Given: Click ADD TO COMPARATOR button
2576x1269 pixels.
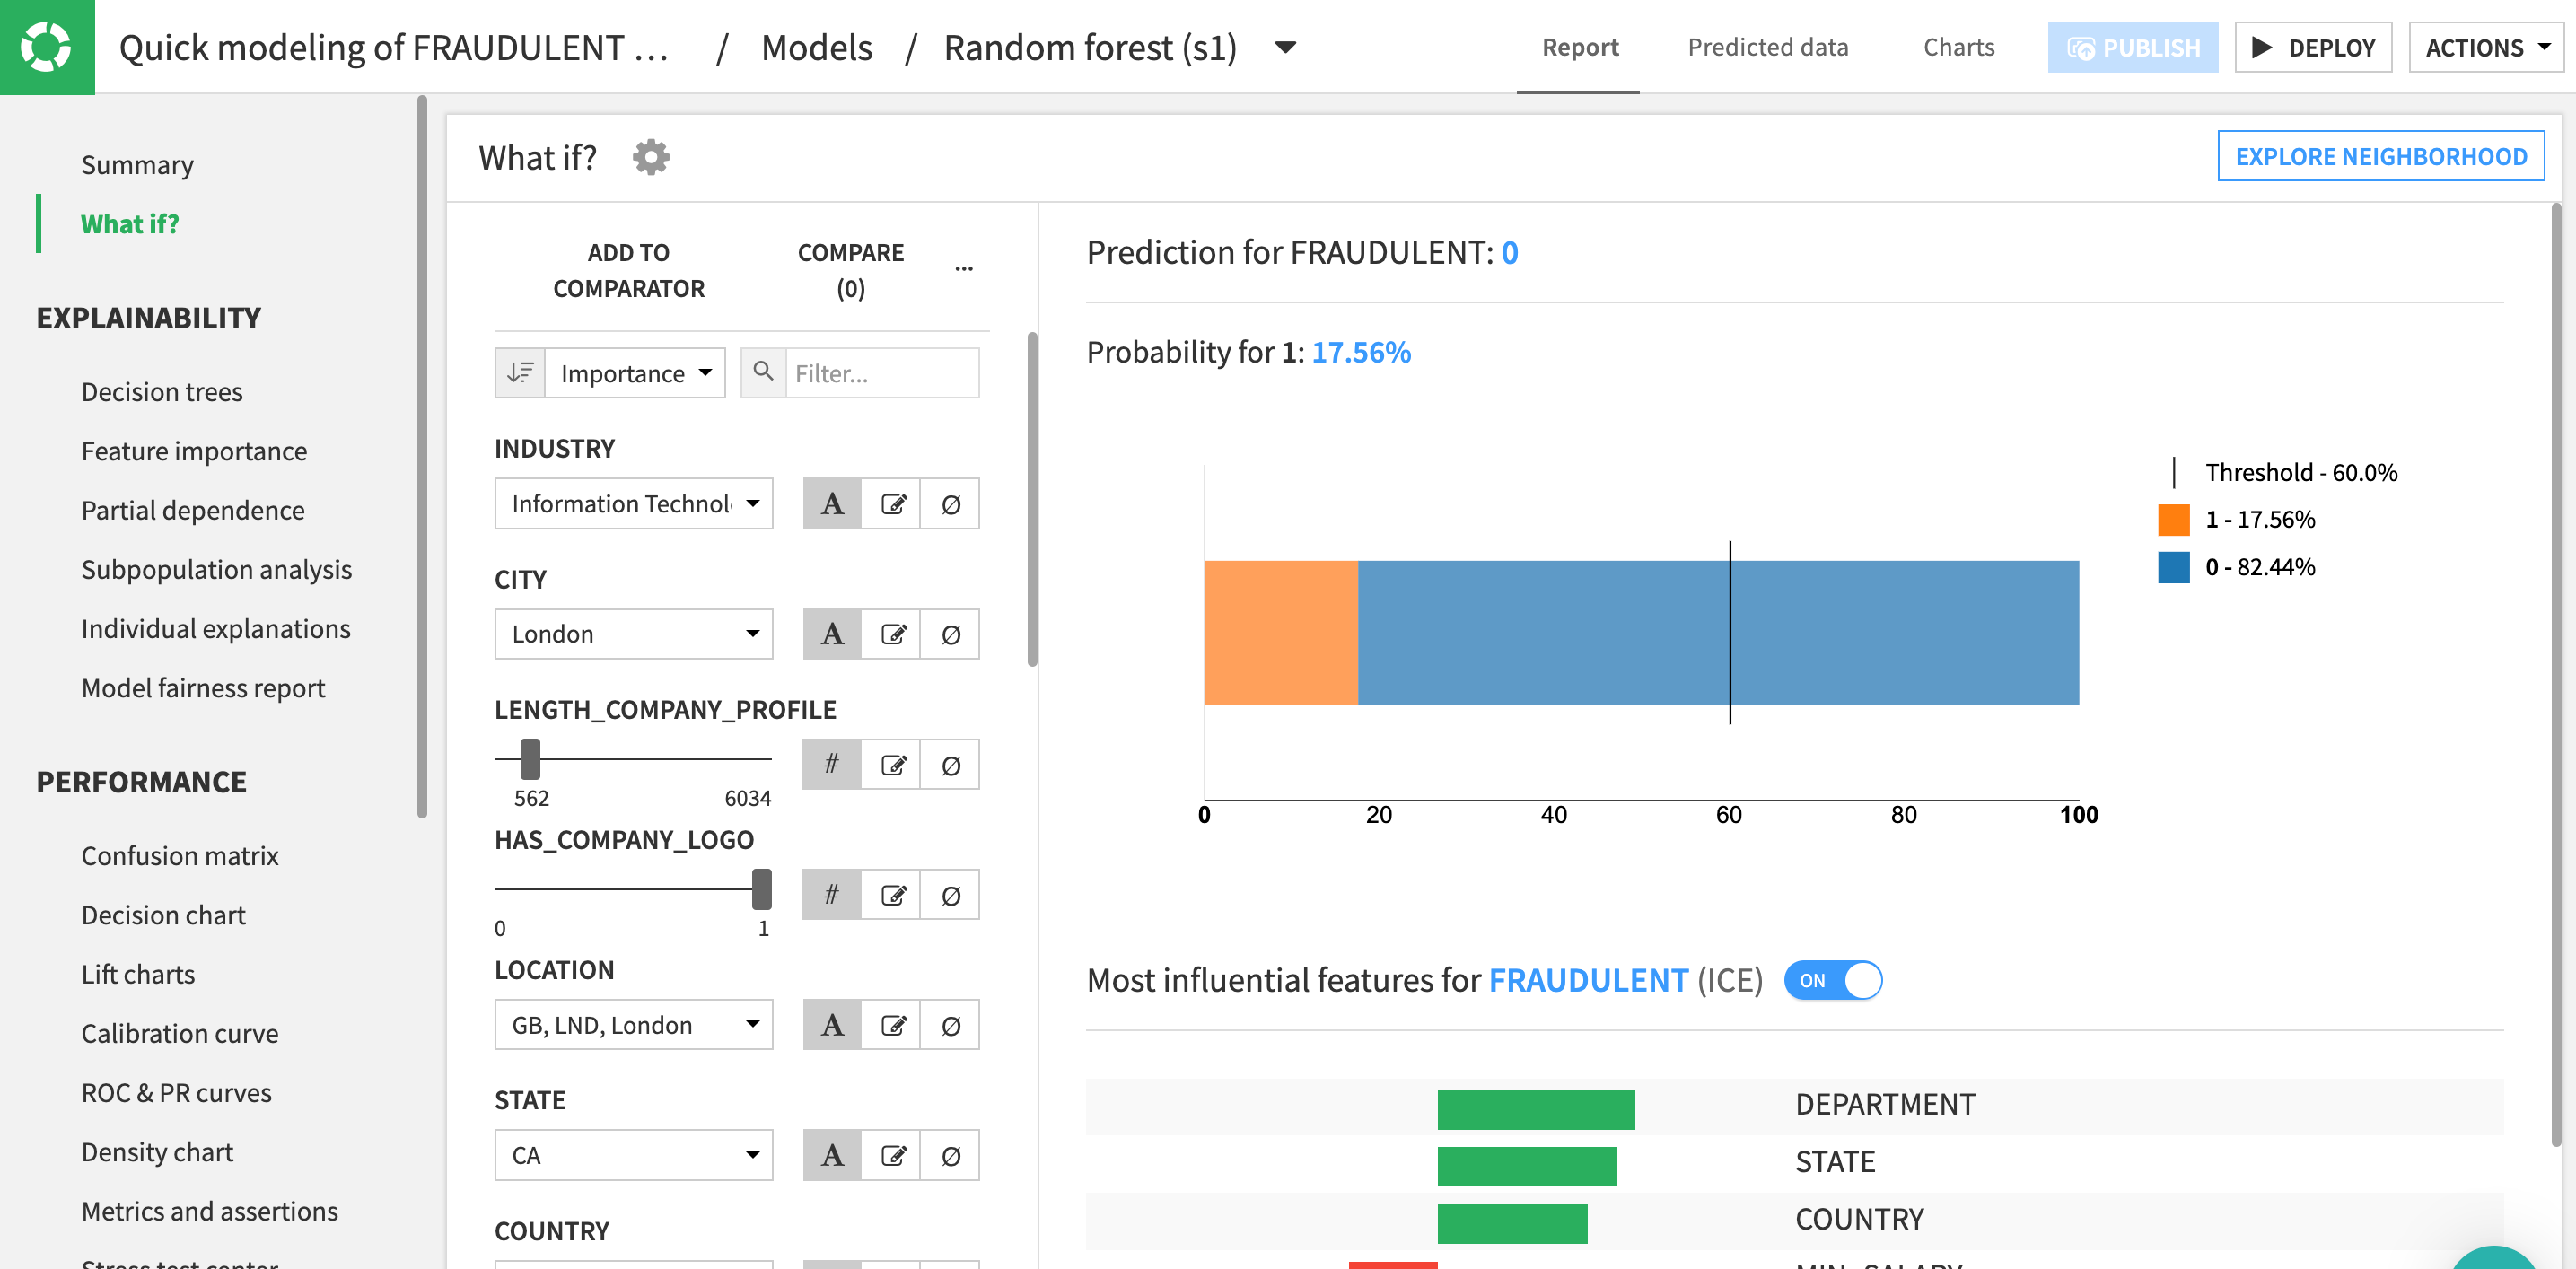Looking at the screenshot, I should click(628, 270).
